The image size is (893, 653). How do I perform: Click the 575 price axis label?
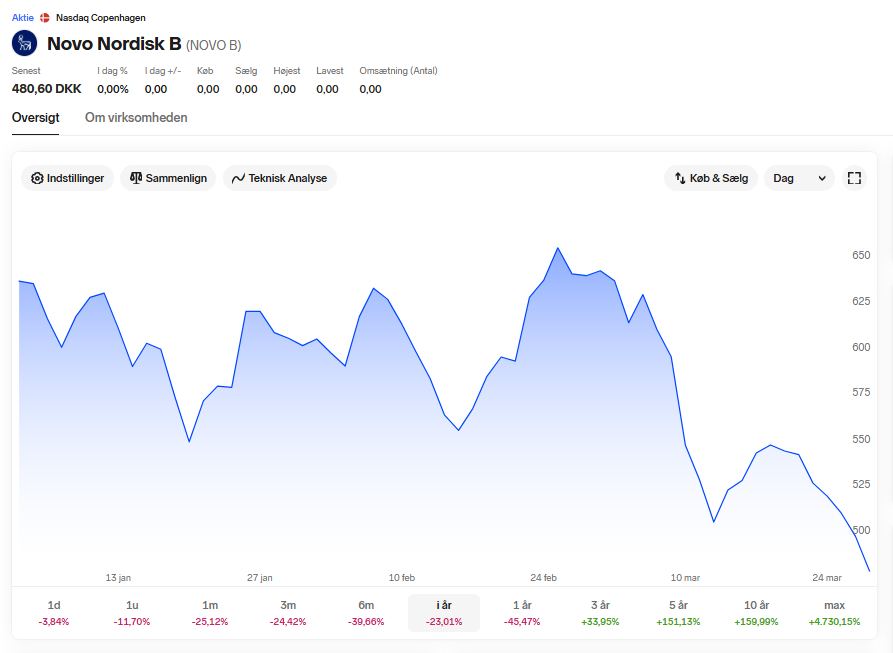pyautogui.click(x=861, y=392)
